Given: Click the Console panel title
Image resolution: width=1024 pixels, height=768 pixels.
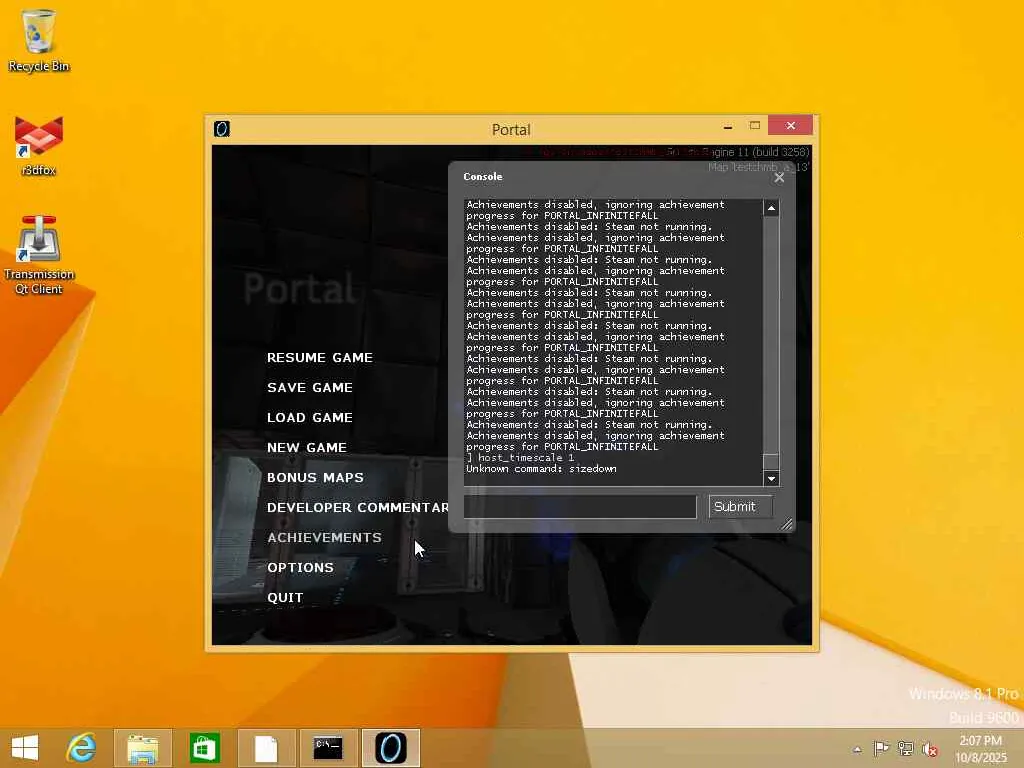Looking at the screenshot, I should 483,176.
